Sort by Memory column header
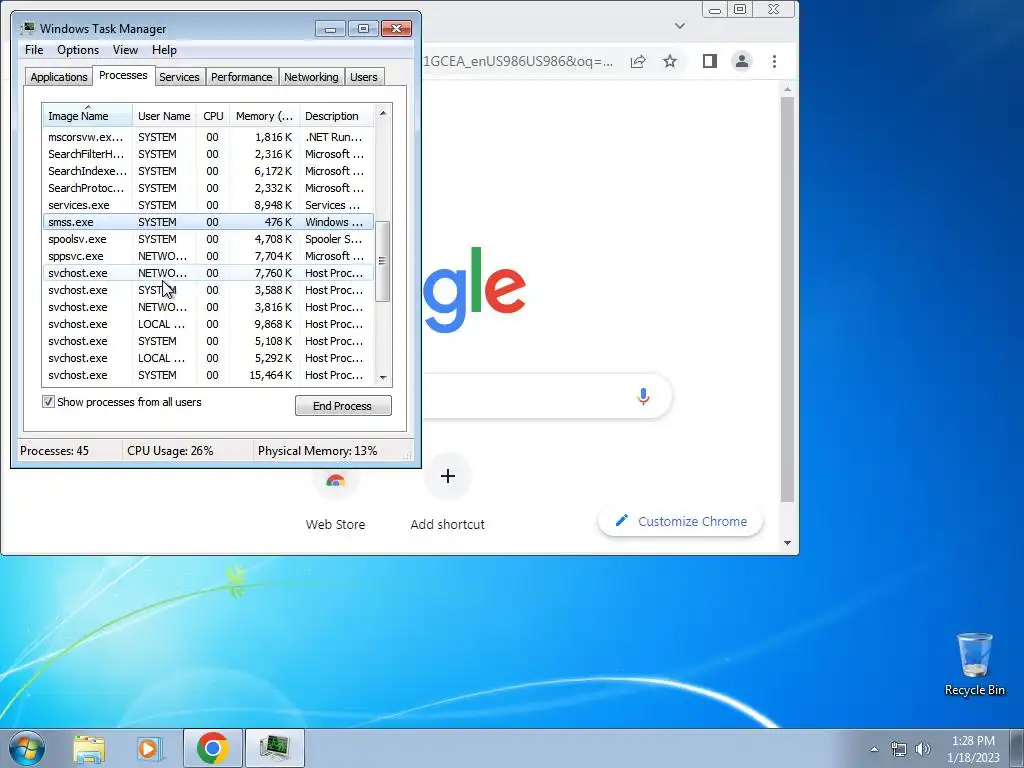The image size is (1024, 768). point(264,116)
